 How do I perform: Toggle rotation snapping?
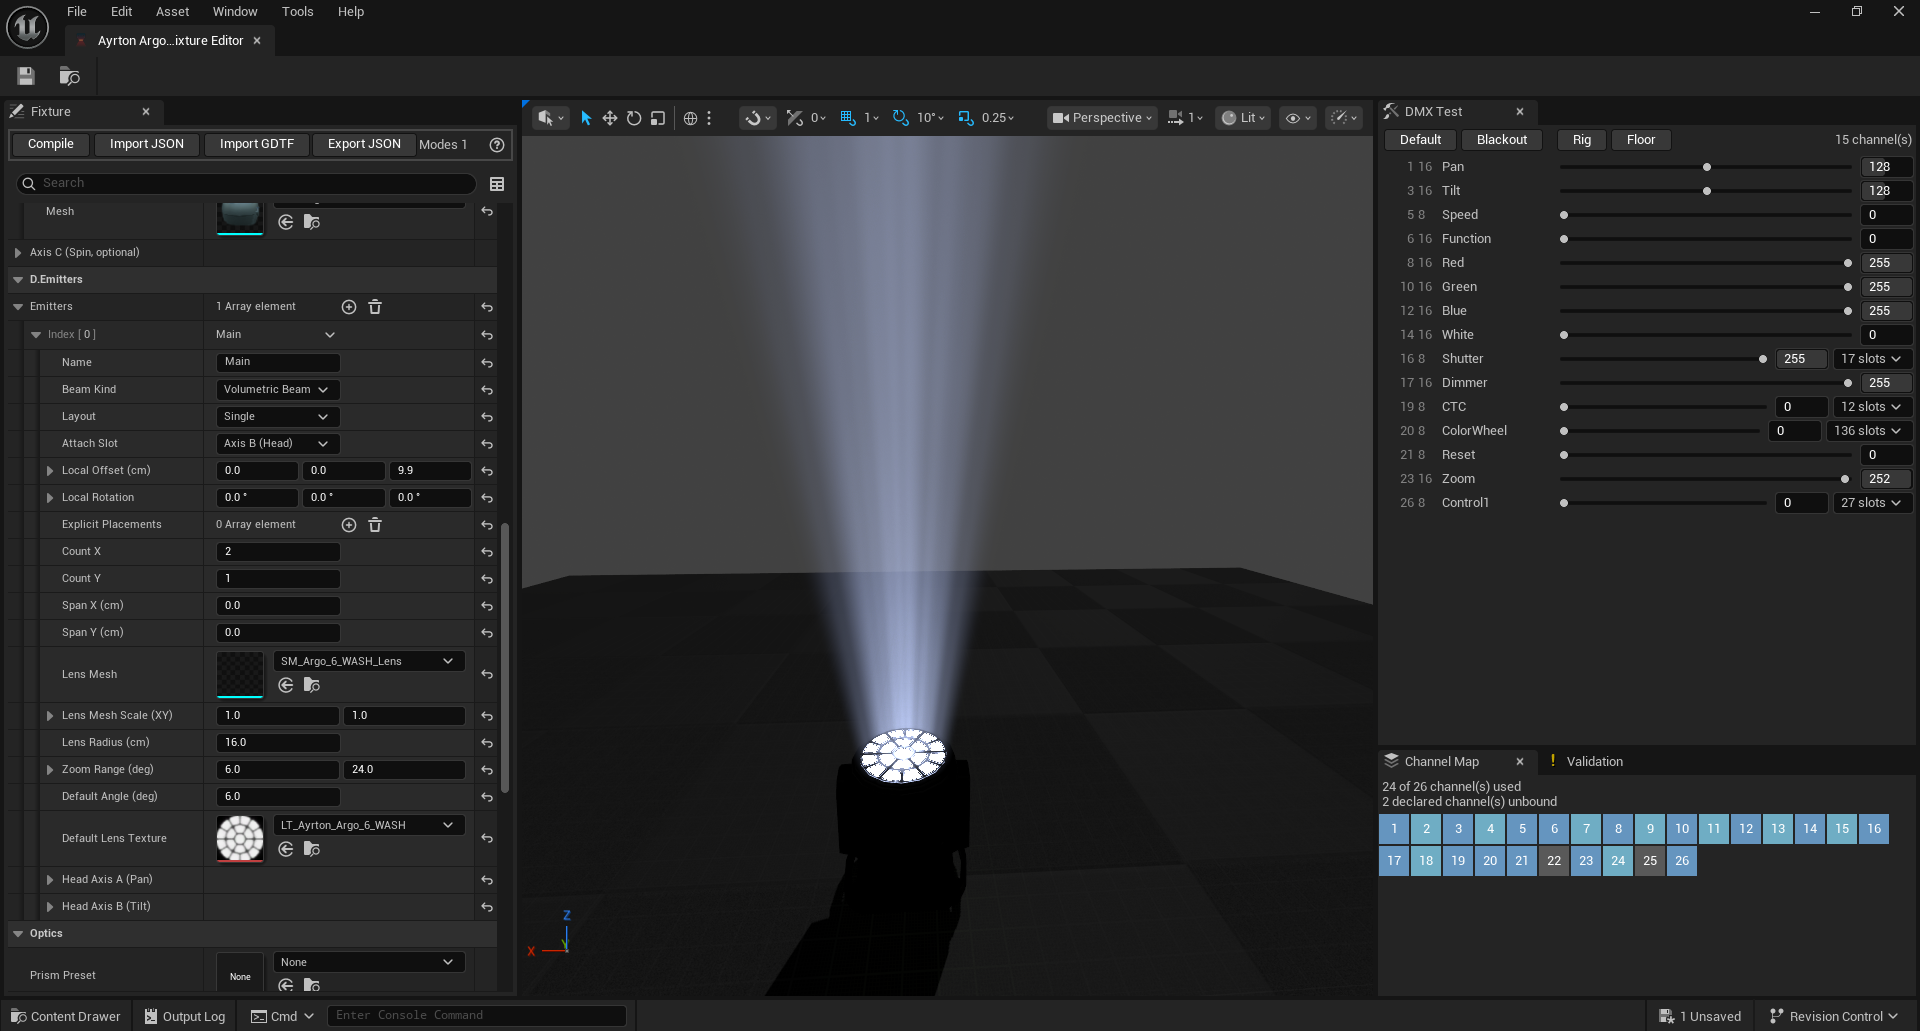[x=901, y=118]
